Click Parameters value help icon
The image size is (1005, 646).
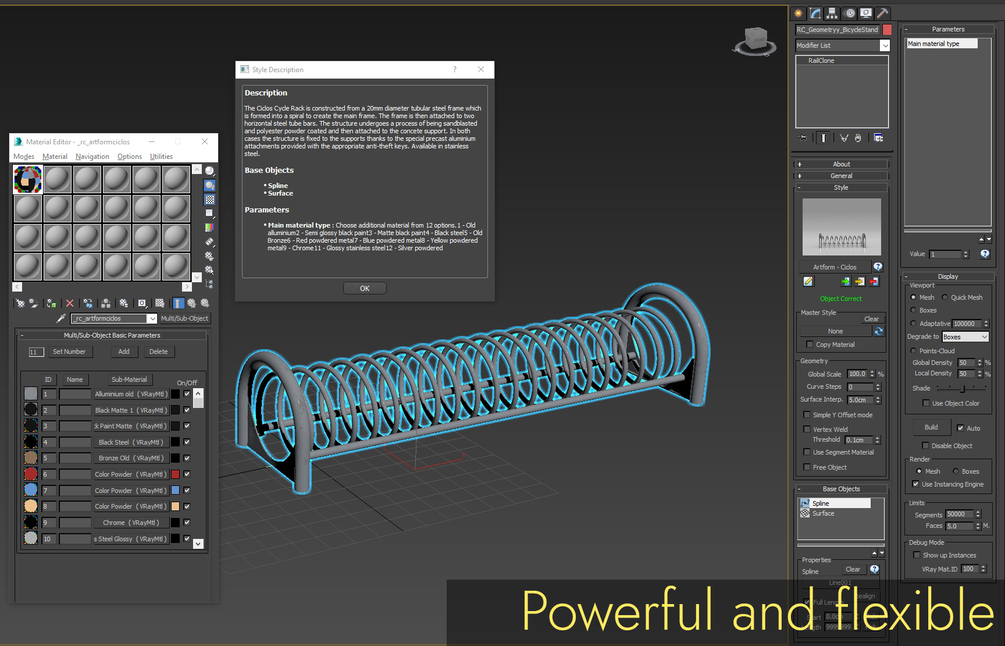pos(985,254)
